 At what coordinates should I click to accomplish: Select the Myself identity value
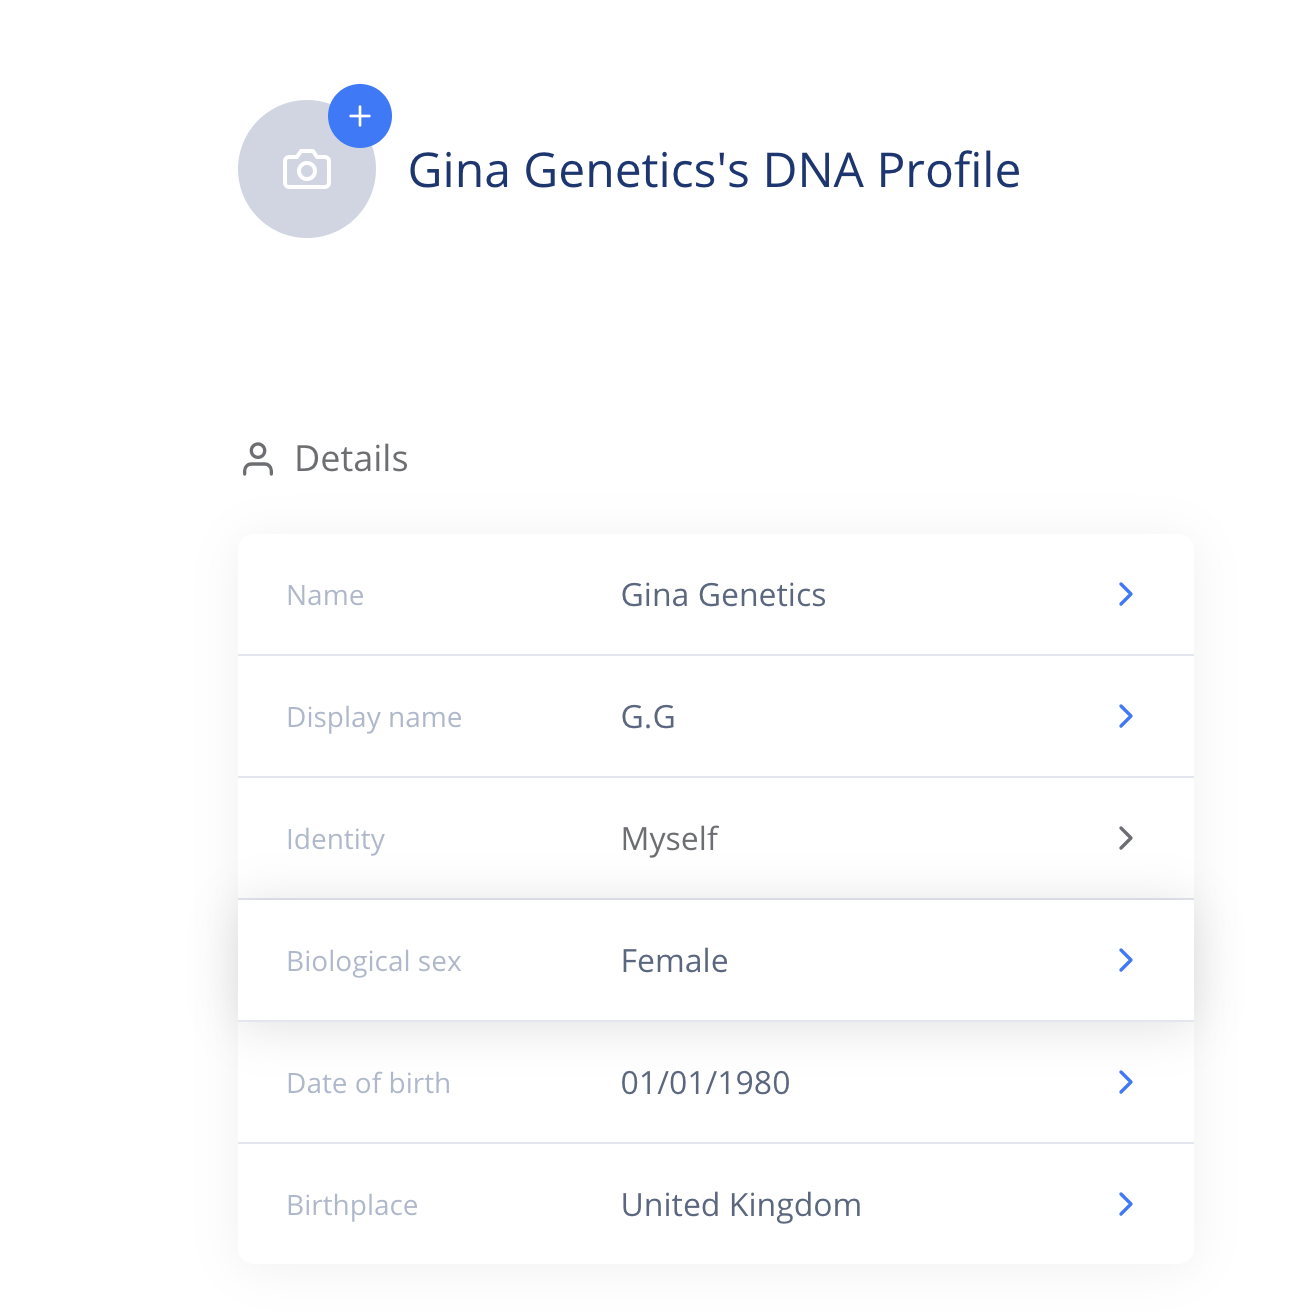coord(669,839)
